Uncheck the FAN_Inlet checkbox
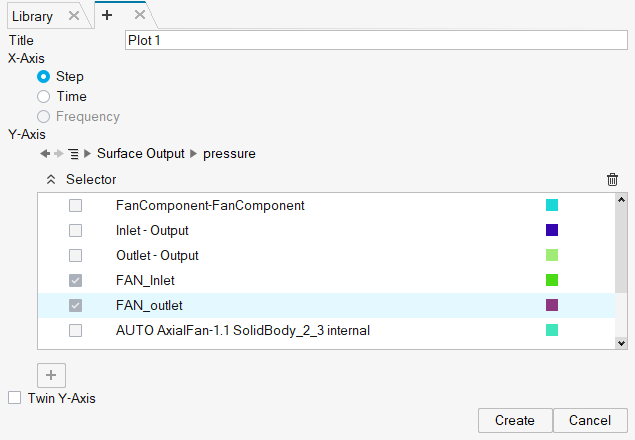 coord(75,280)
